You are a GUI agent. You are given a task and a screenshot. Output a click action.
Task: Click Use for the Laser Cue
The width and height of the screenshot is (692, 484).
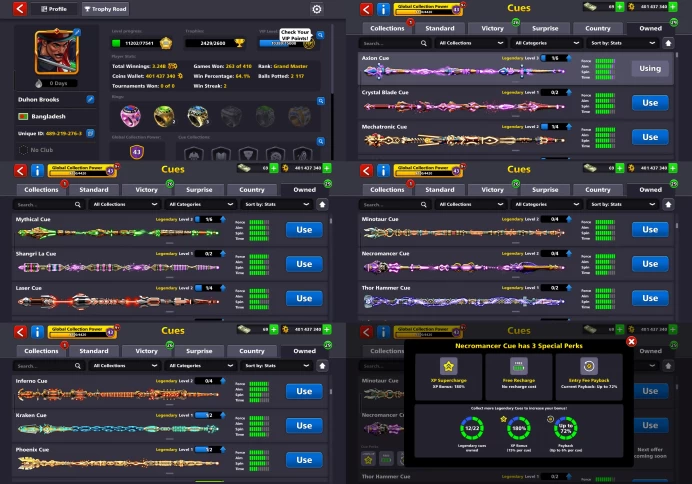[304, 299]
